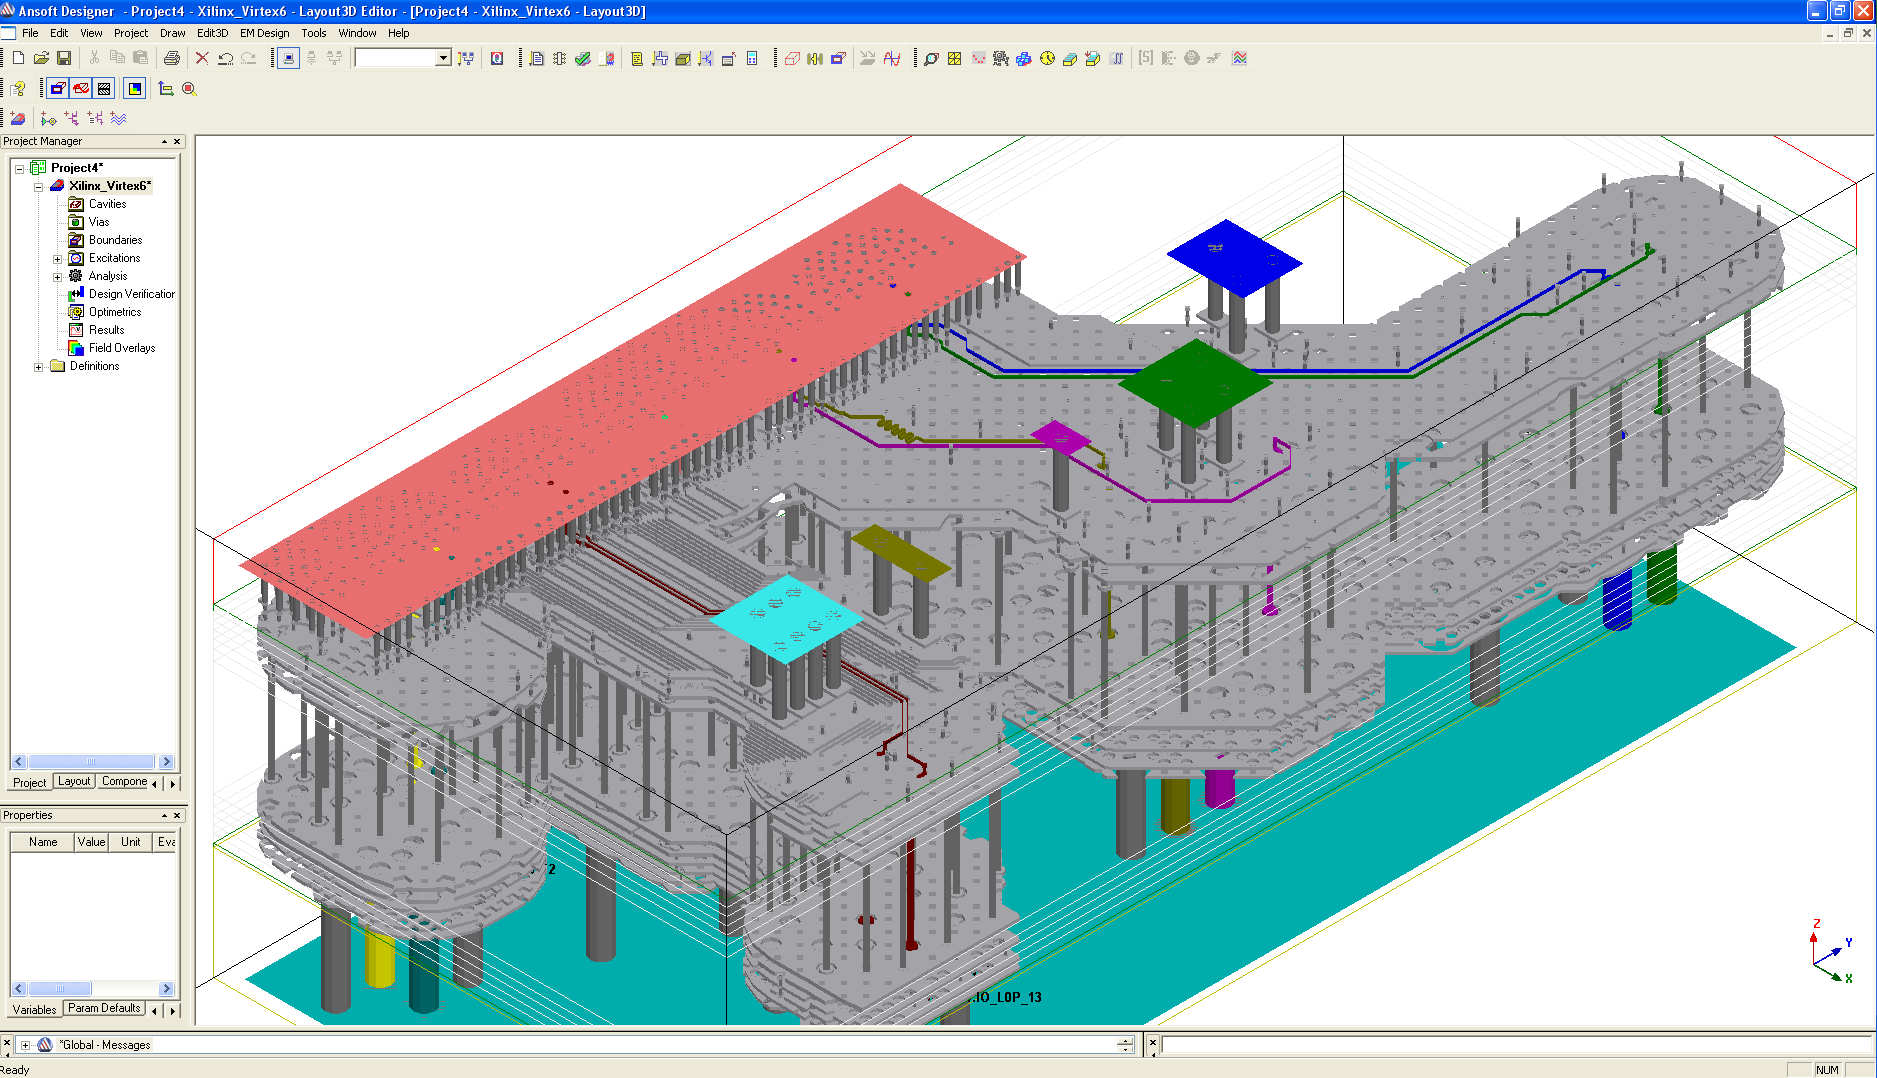The height and width of the screenshot is (1078, 1877).
Task: Click the Undo arrow icon
Action: click(x=225, y=58)
